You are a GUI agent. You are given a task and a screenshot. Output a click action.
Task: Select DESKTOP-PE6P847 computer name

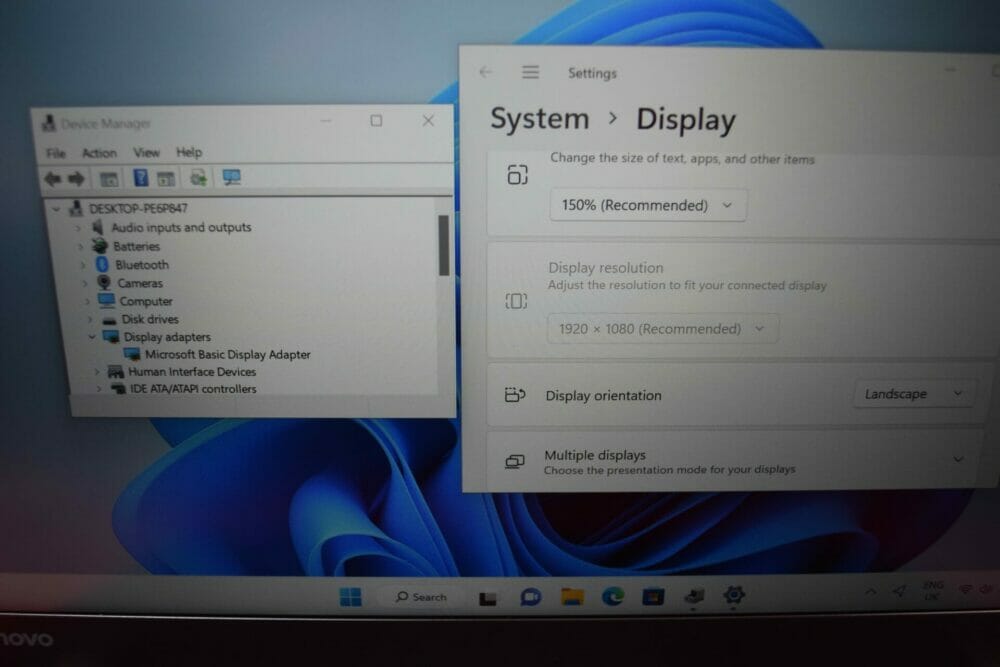click(x=138, y=209)
